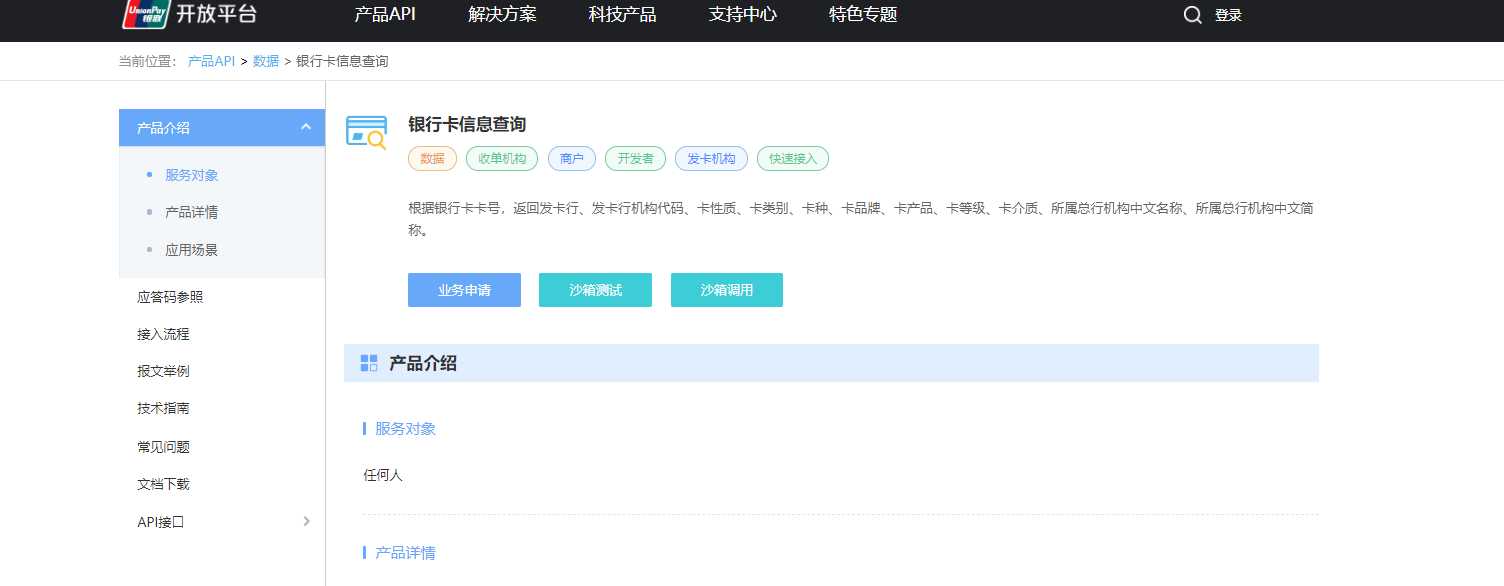Viewport: 1504px width, 586px height.
Task: Select the 收单机构 tag
Action: coord(501,158)
